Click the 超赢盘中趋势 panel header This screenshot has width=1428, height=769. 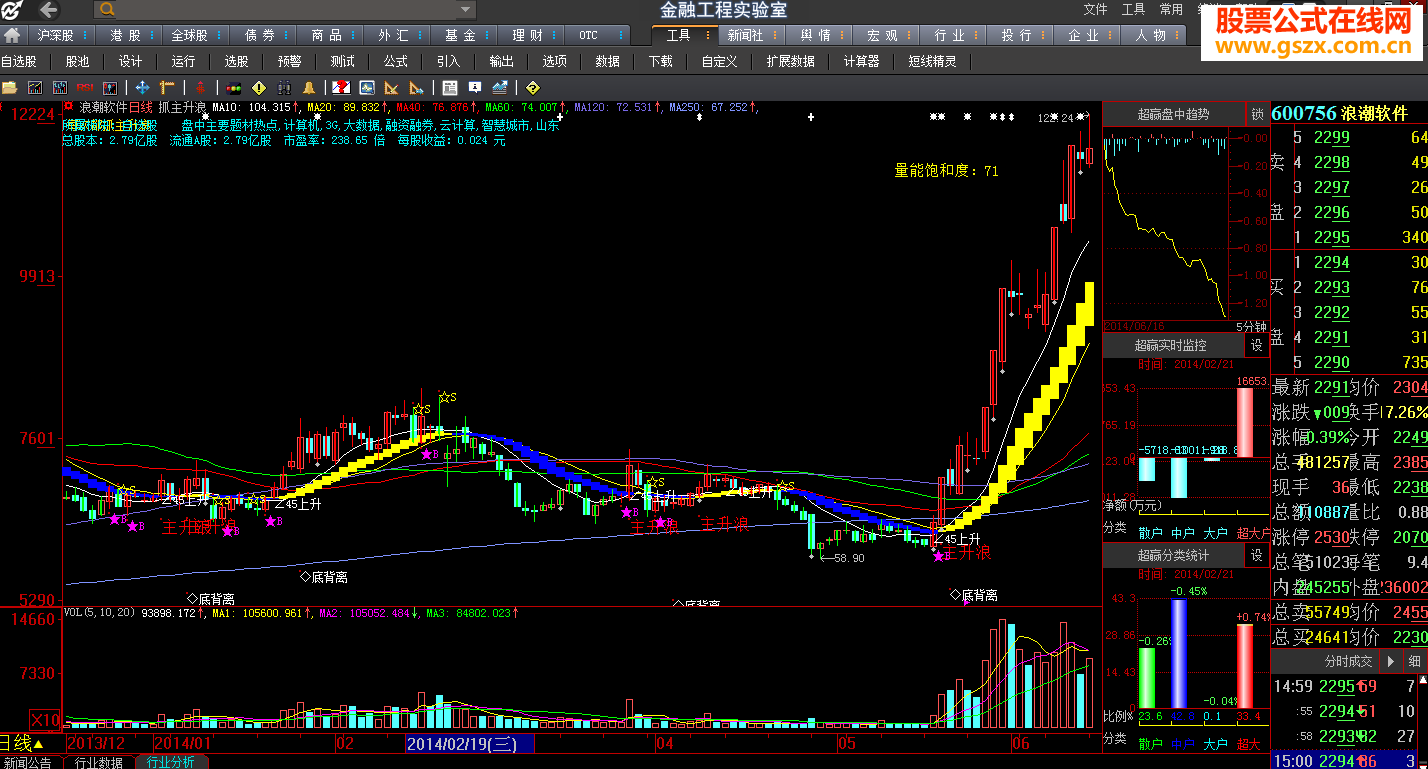[1173, 114]
